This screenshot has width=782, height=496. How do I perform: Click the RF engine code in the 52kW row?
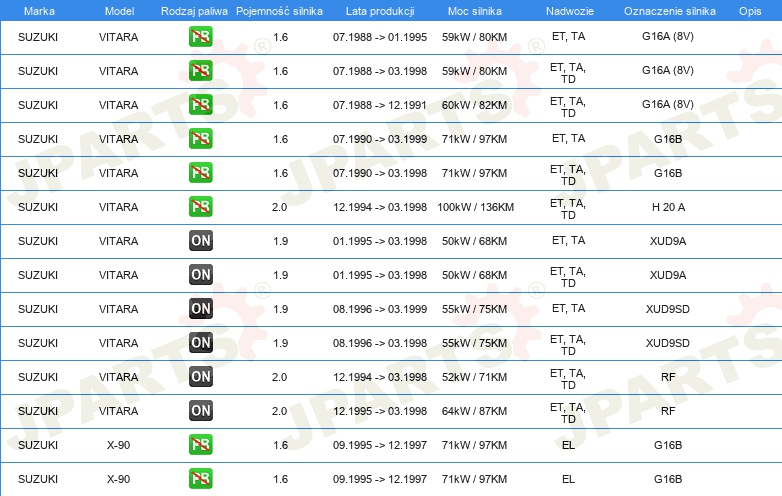[668, 377]
